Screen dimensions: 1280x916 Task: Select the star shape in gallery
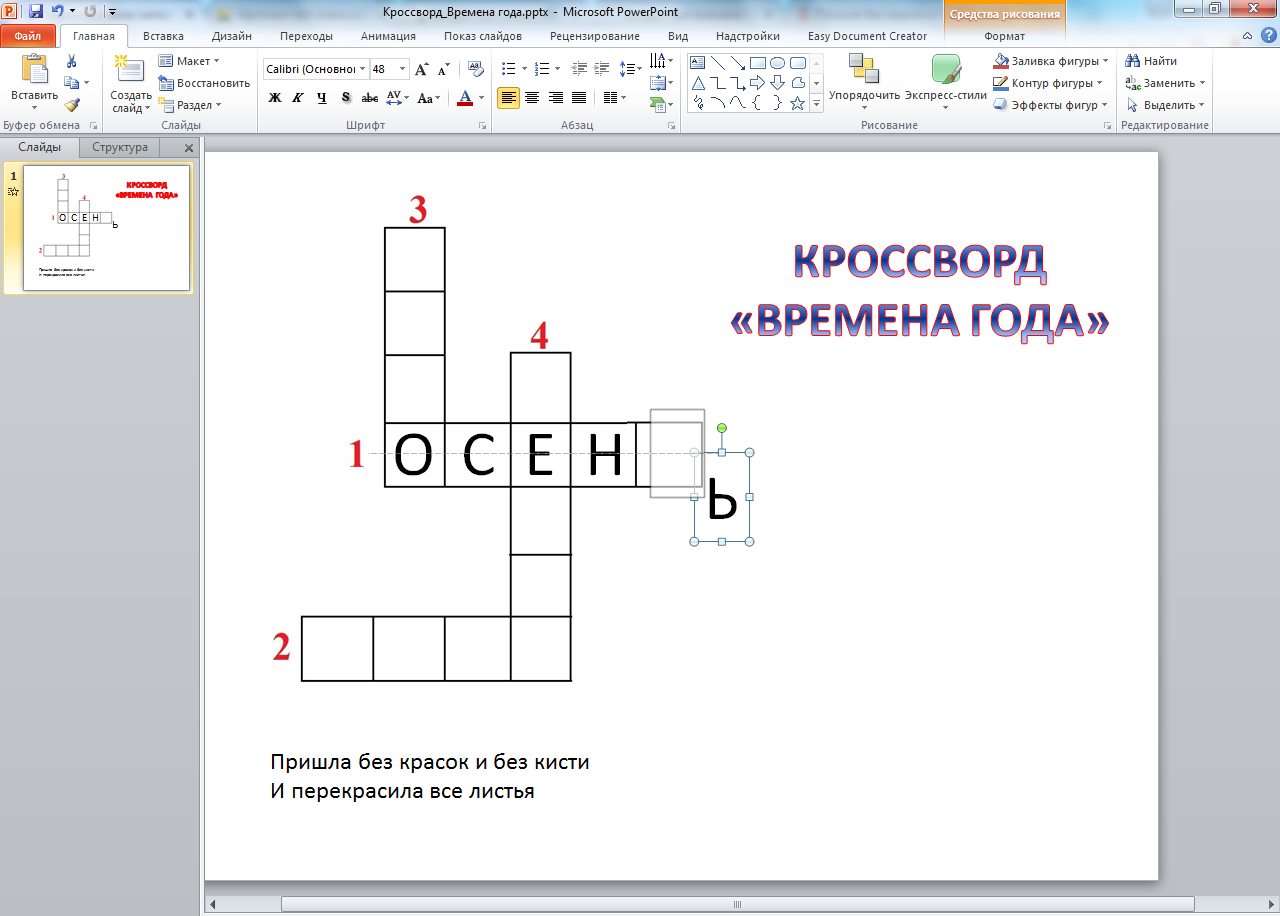(797, 102)
